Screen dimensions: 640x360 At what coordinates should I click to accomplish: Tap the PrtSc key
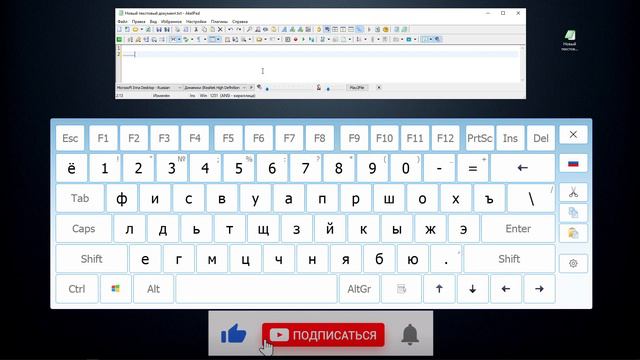pos(480,138)
